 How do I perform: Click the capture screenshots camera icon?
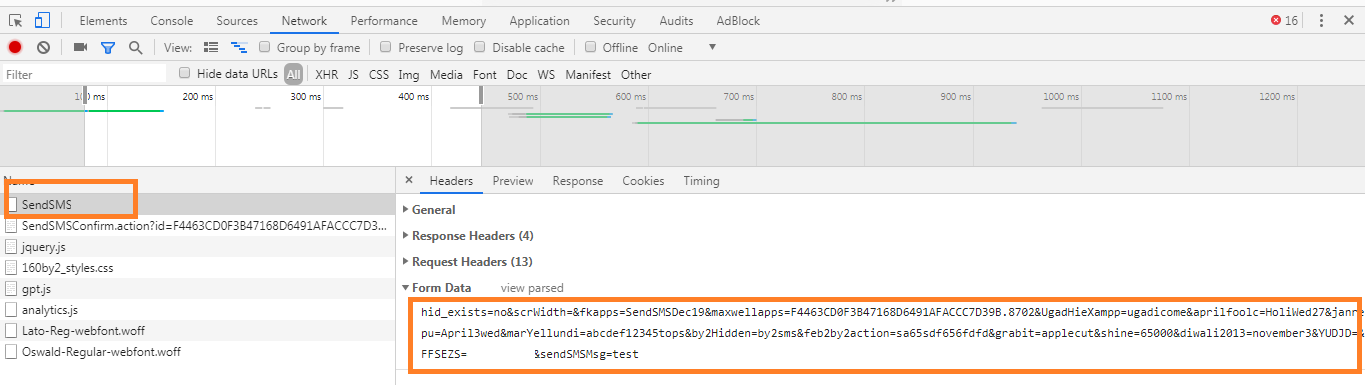pos(81,47)
